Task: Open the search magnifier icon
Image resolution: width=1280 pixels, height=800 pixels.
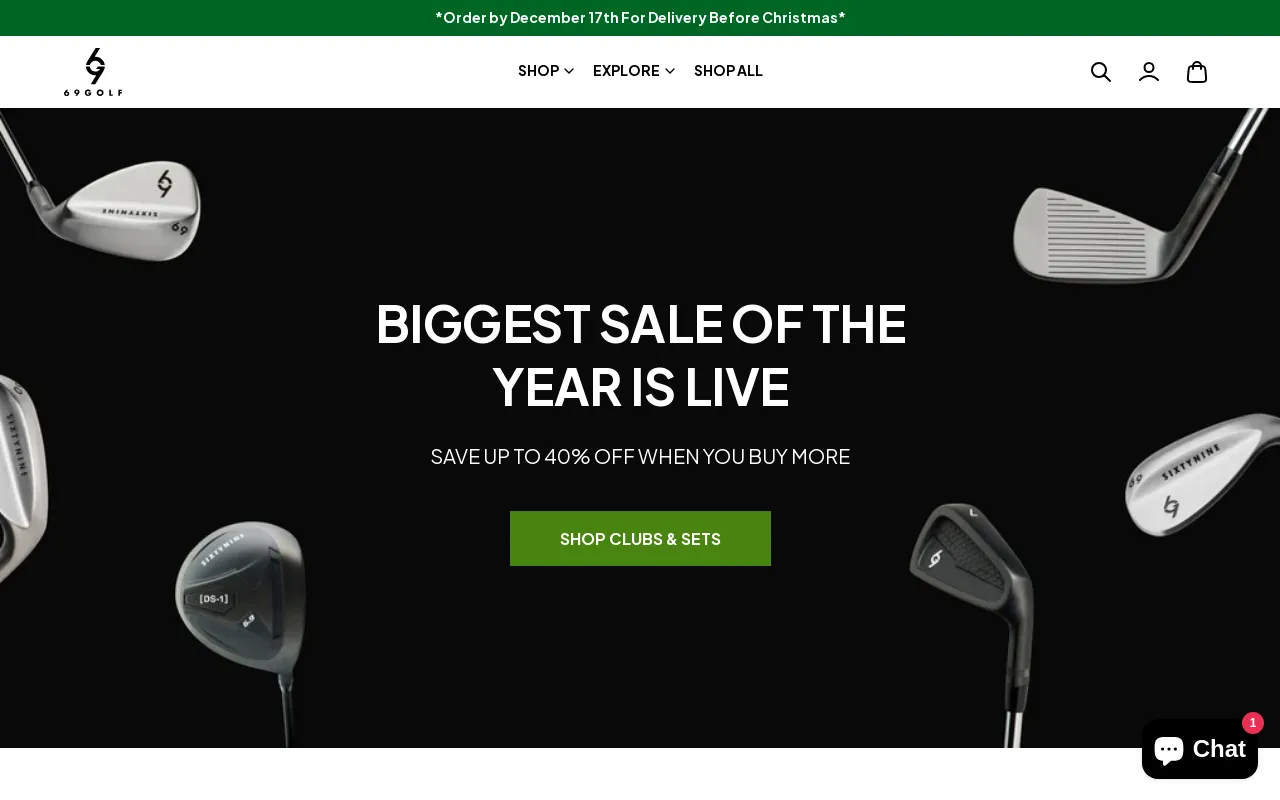Action: pos(1100,72)
